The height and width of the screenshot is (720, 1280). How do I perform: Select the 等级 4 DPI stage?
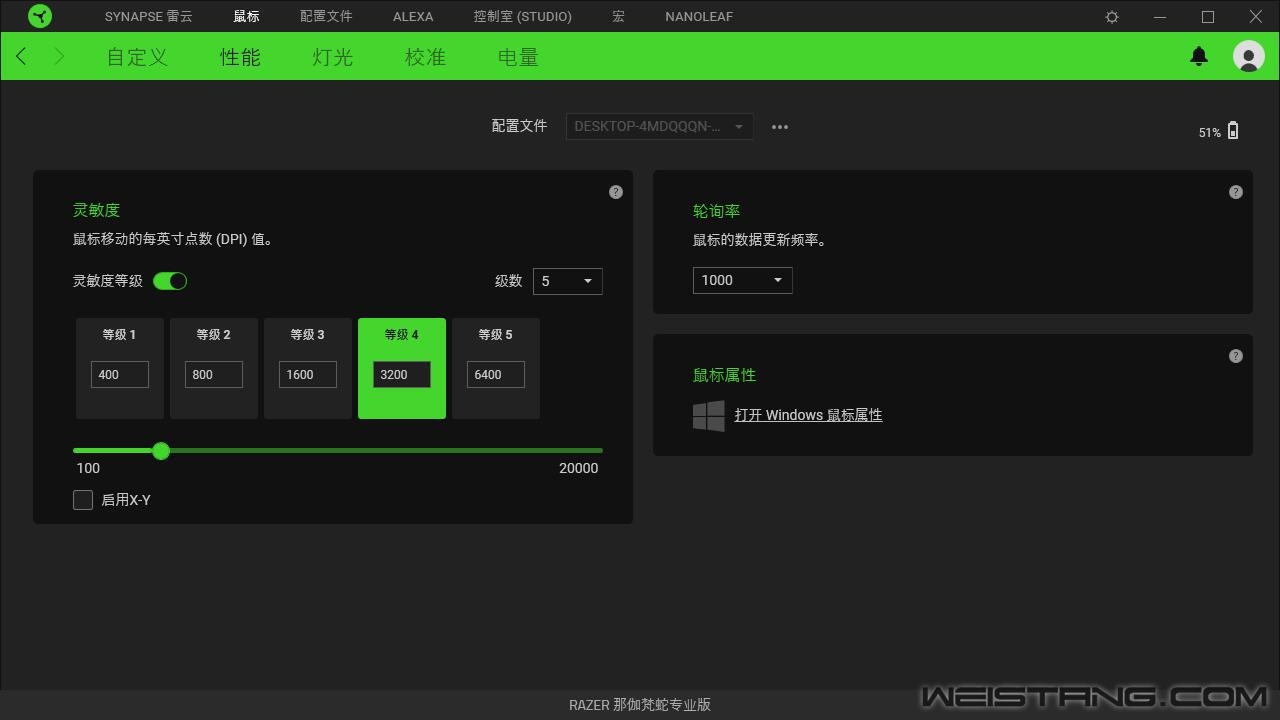point(402,368)
